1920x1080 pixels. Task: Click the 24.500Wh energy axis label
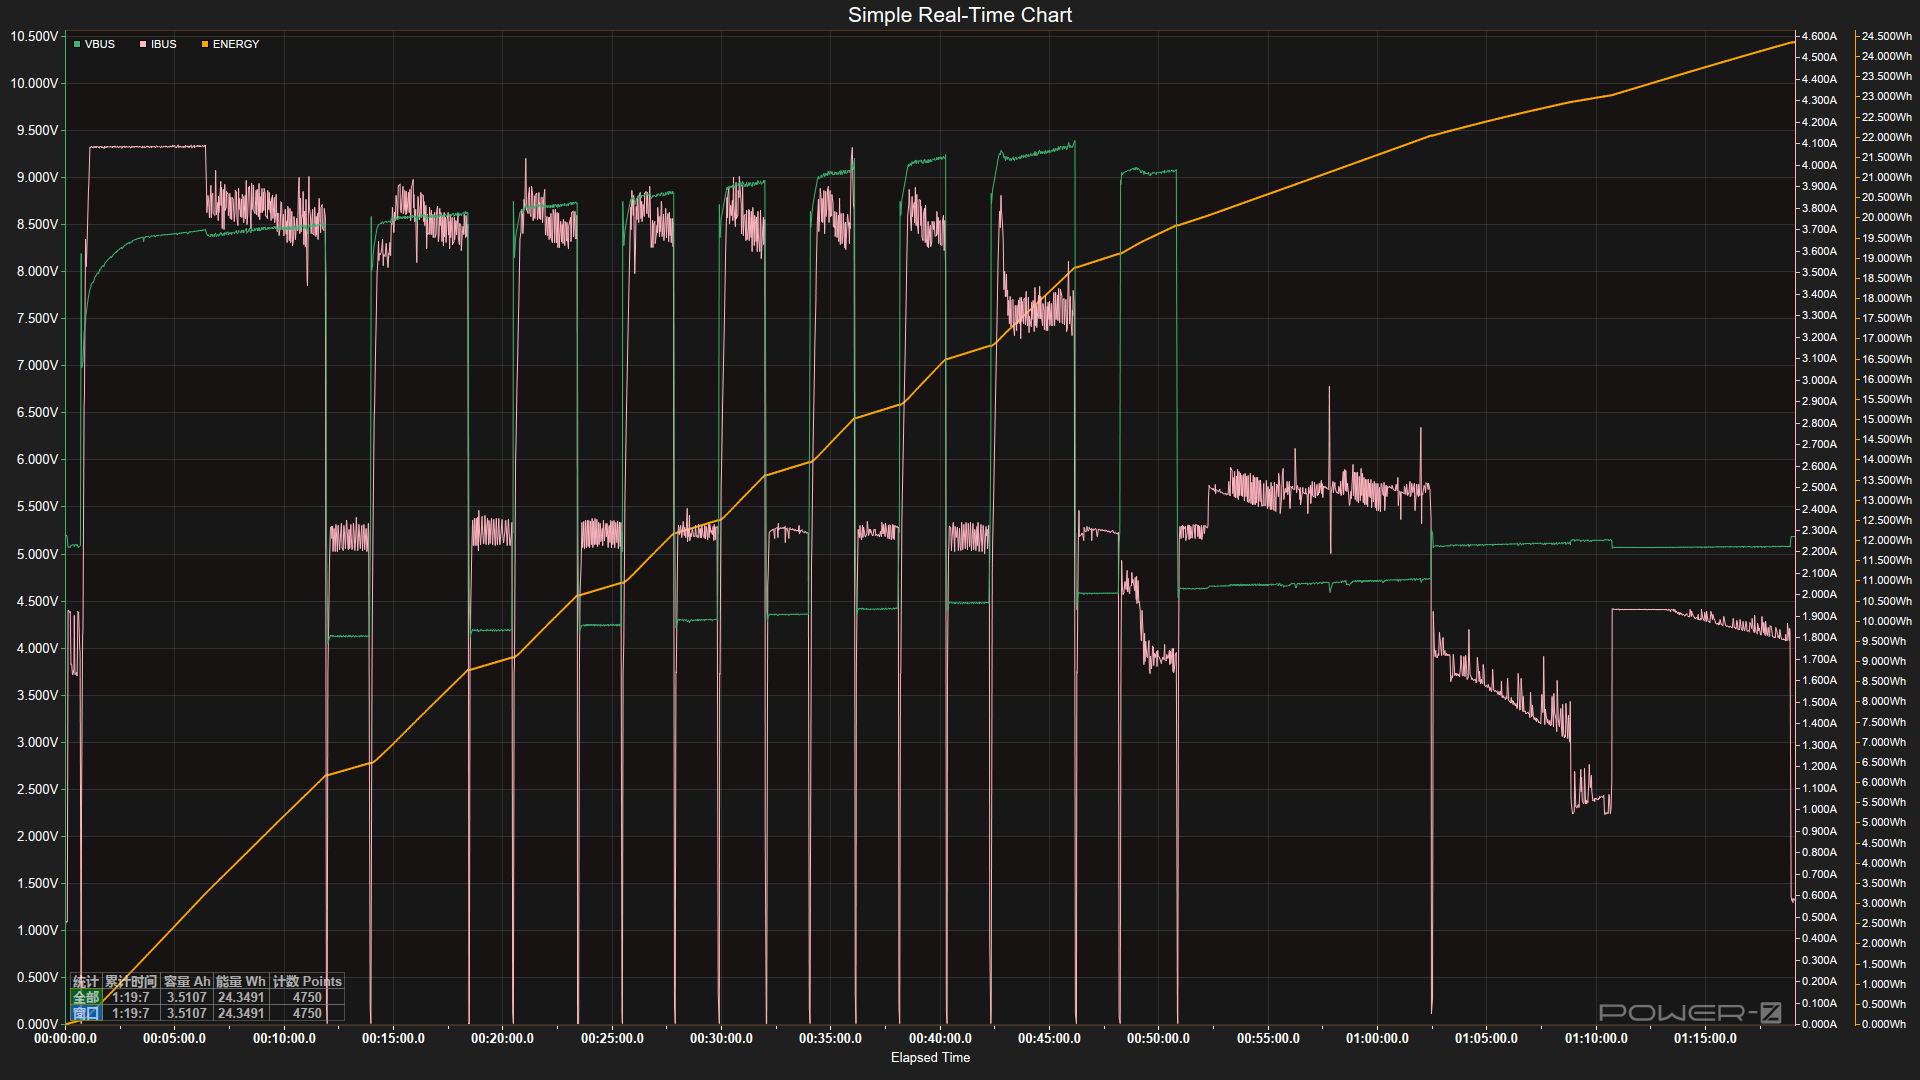coord(1886,36)
